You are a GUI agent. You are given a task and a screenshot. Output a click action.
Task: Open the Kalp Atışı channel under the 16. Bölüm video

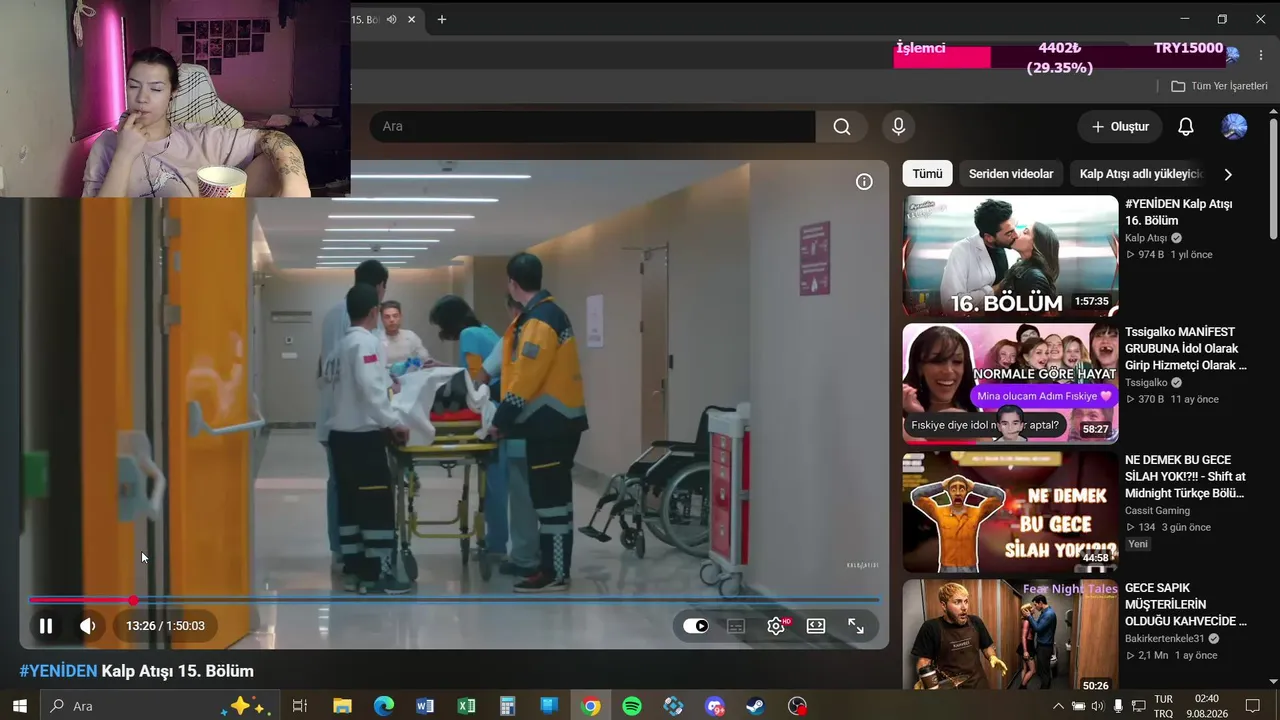point(1146,238)
